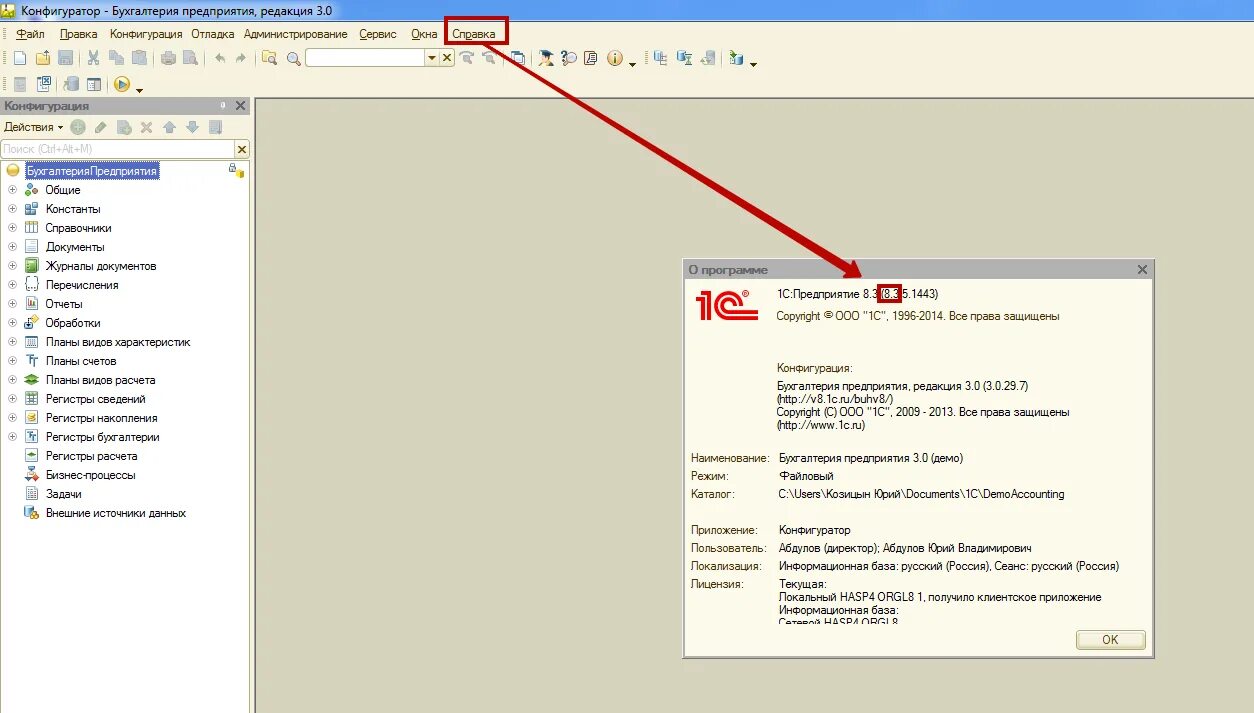Select Обработки in the tree

point(73,323)
